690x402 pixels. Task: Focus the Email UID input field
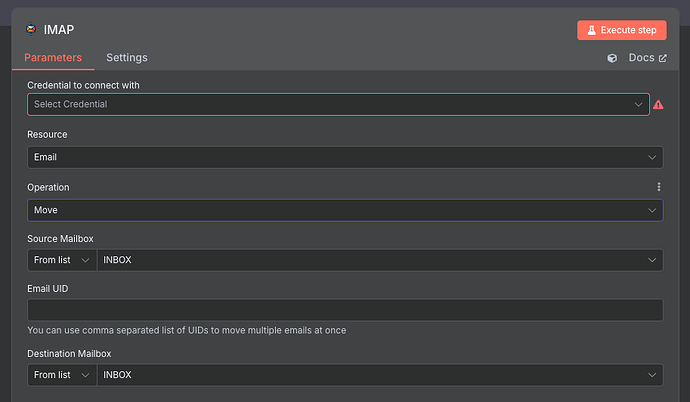[x=345, y=310]
